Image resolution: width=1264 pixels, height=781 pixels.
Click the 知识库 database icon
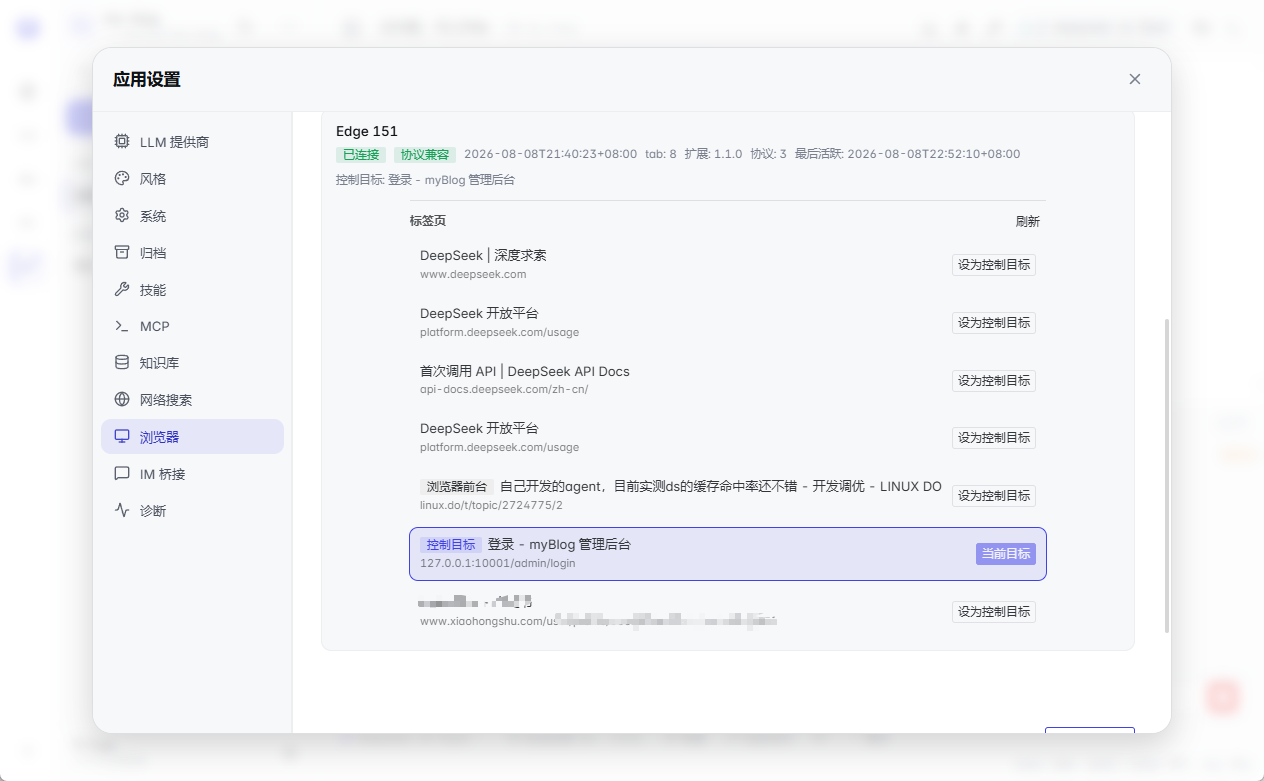[122, 363]
